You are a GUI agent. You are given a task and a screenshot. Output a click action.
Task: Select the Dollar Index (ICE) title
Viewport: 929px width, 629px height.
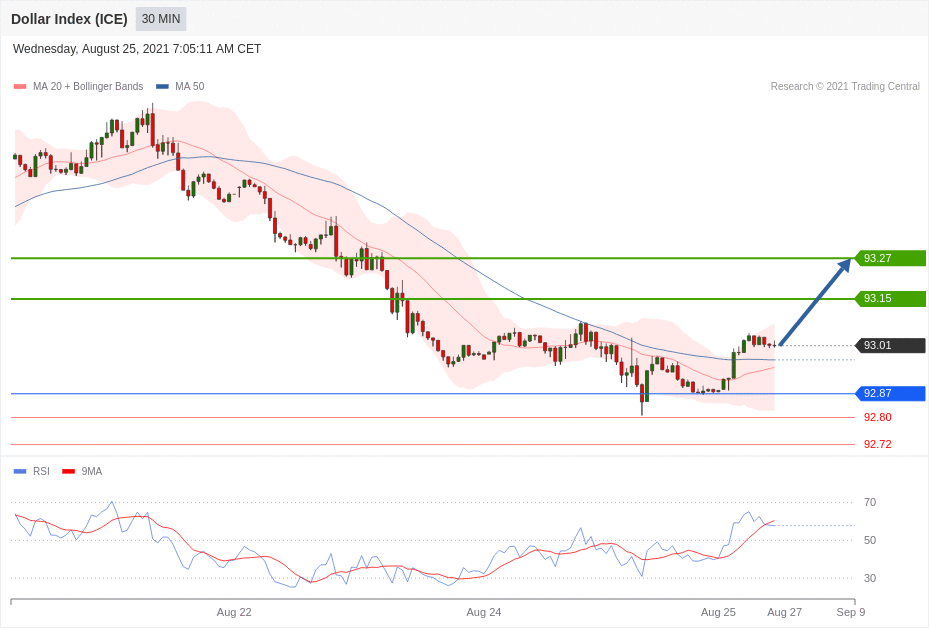tap(69, 19)
